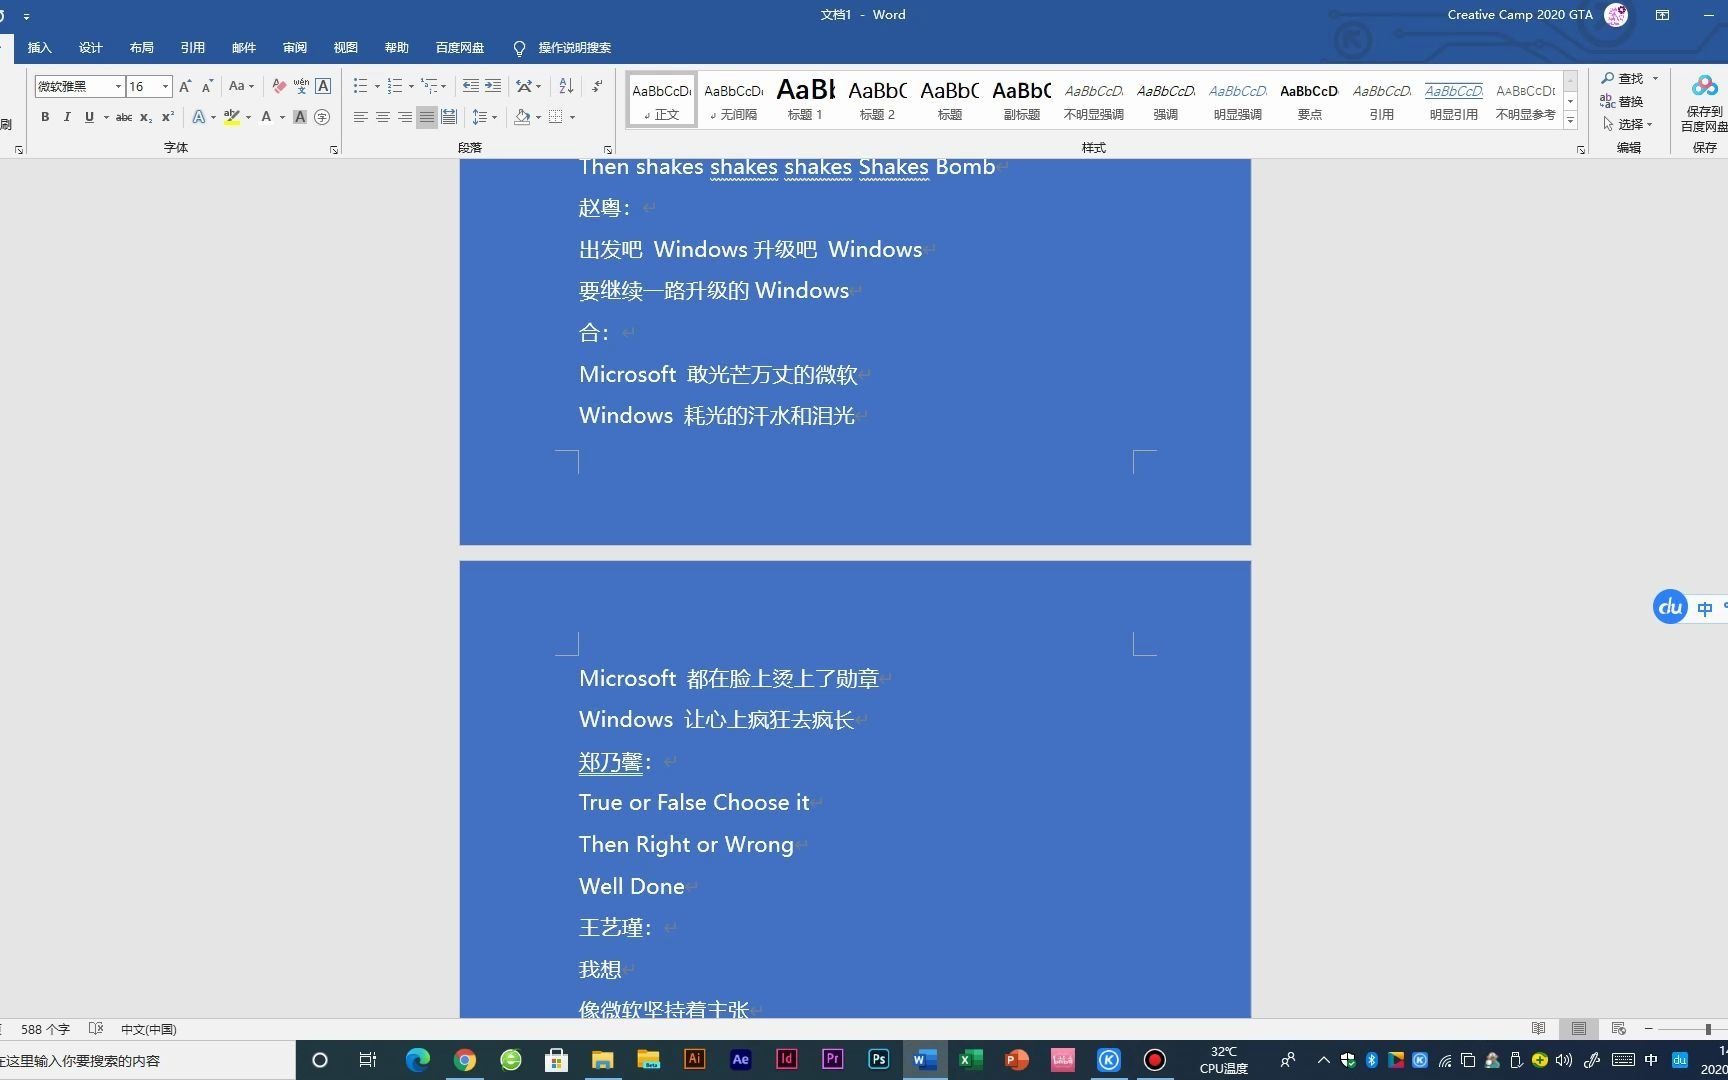Expand underline style dropdown arrow
The image size is (1728, 1080).
pyautogui.click(x=106, y=117)
